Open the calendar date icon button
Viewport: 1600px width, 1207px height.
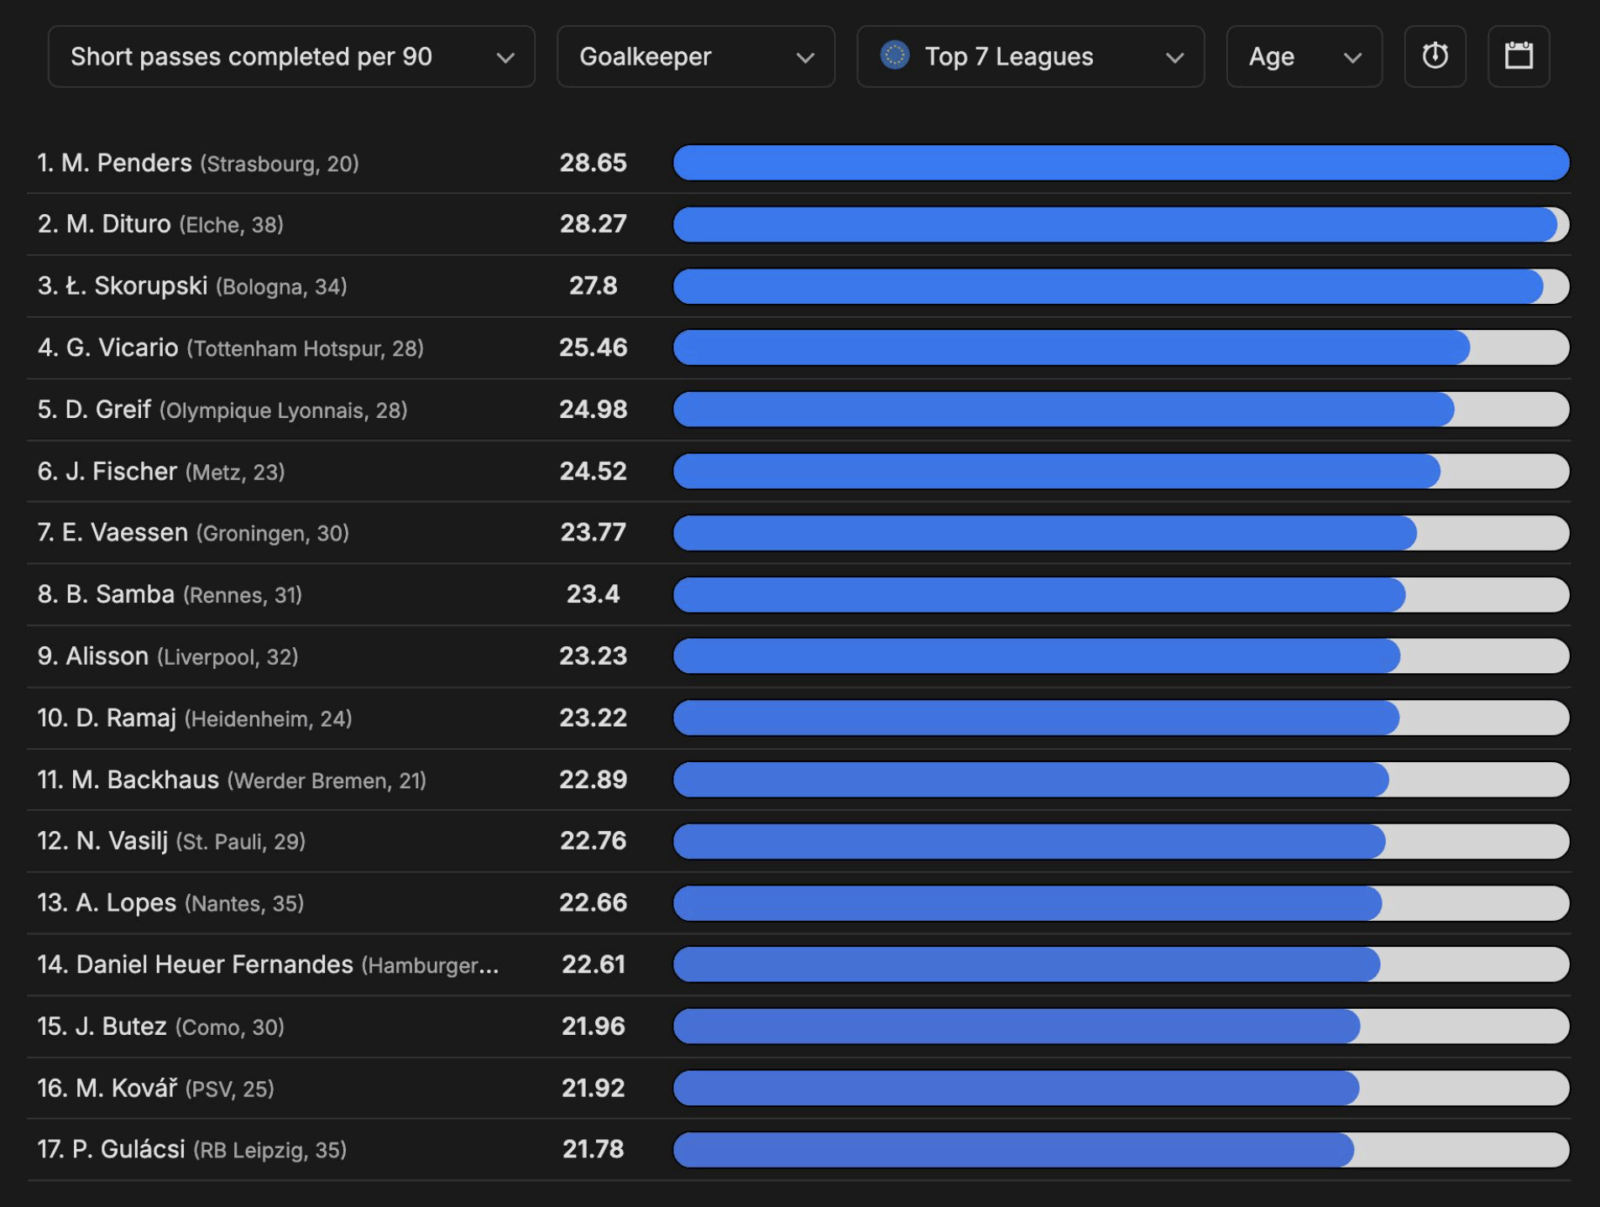tap(1518, 56)
